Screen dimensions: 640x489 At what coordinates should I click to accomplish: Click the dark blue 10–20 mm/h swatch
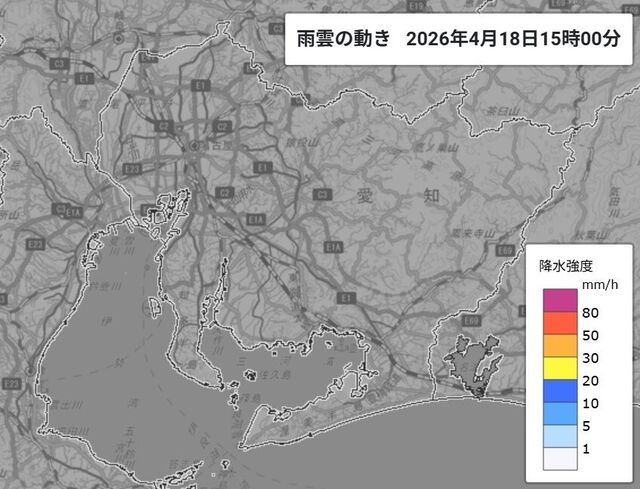pyautogui.click(x=560, y=391)
